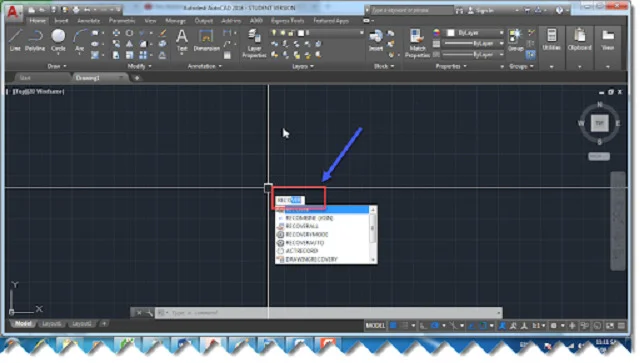Open the annotation scale 1:1 dropdown
The width and height of the screenshot is (640, 363).
coord(539,325)
